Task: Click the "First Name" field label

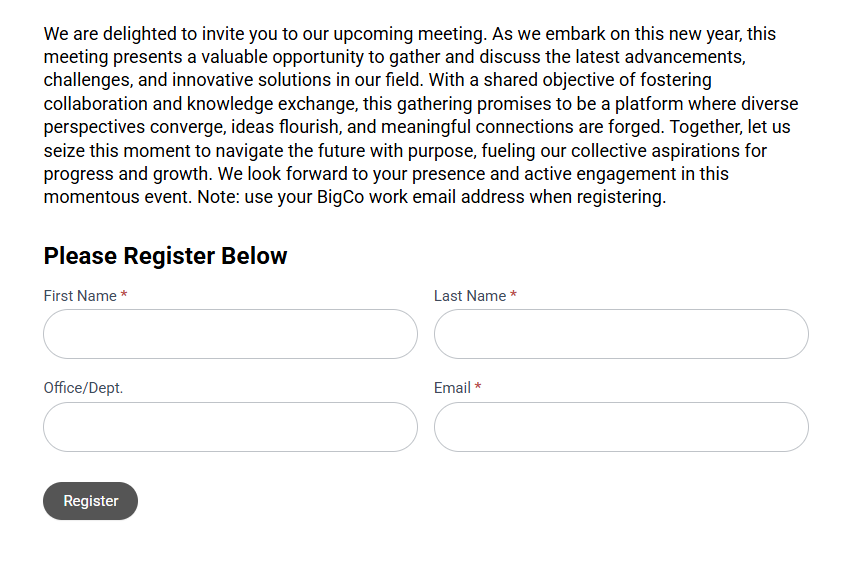Action: [80, 295]
